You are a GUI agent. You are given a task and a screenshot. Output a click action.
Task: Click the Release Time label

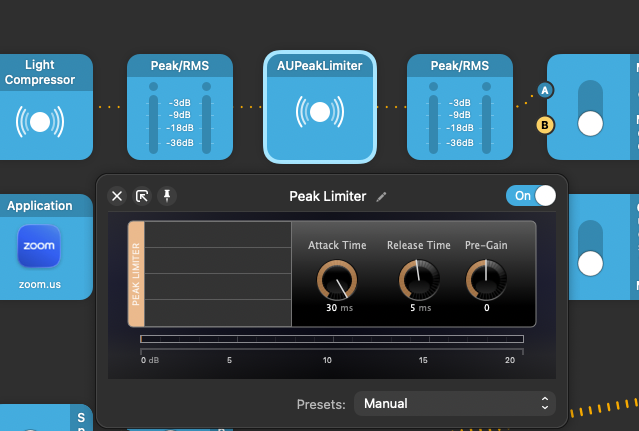pos(419,245)
